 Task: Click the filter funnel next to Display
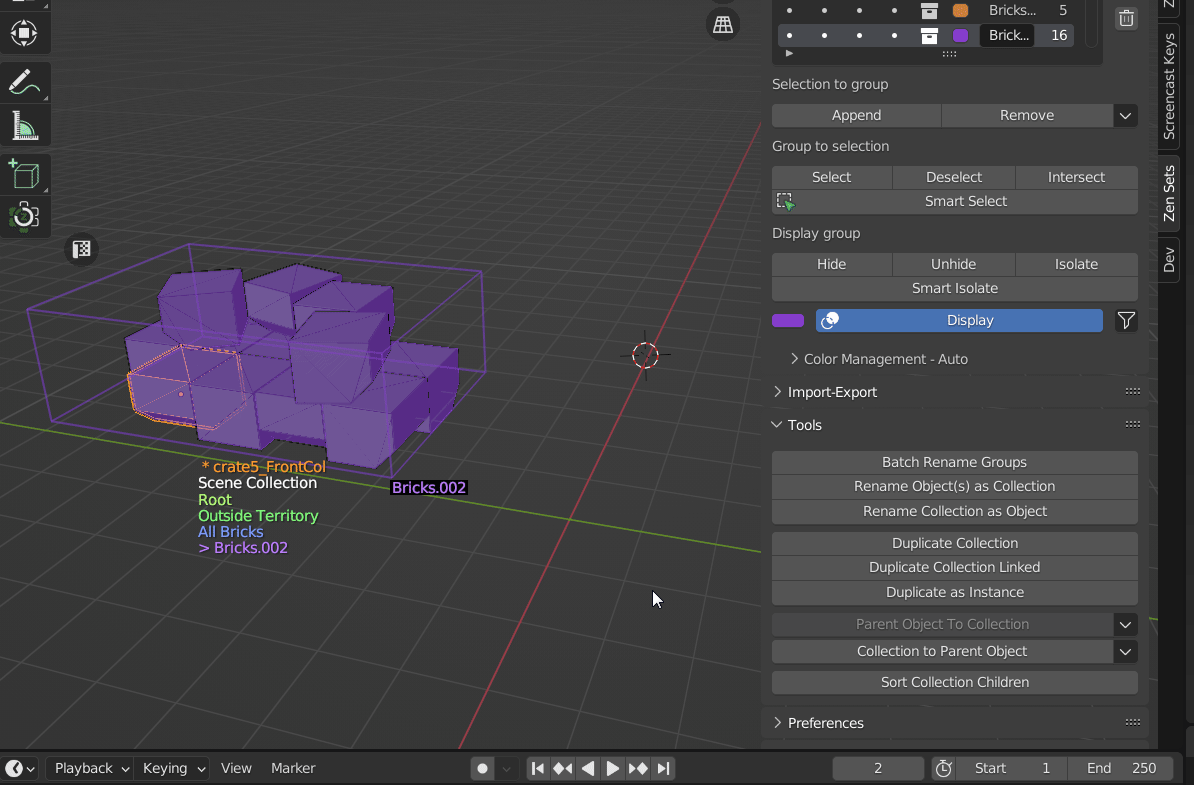click(1126, 320)
